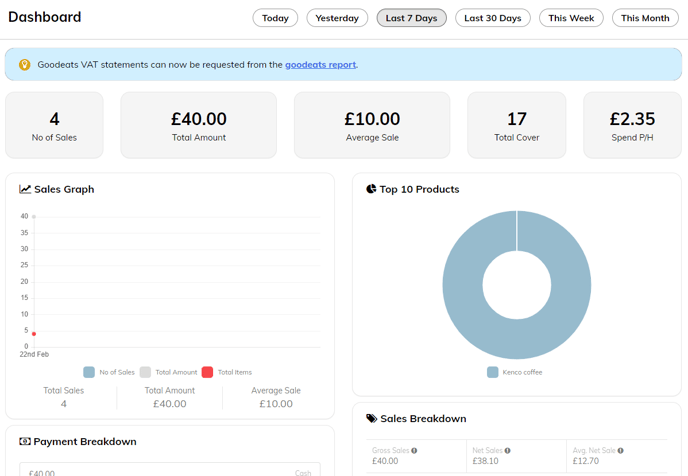The image size is (688, 476).
Task: Click the grey Total Amount data point at 40
Action: 34,217
